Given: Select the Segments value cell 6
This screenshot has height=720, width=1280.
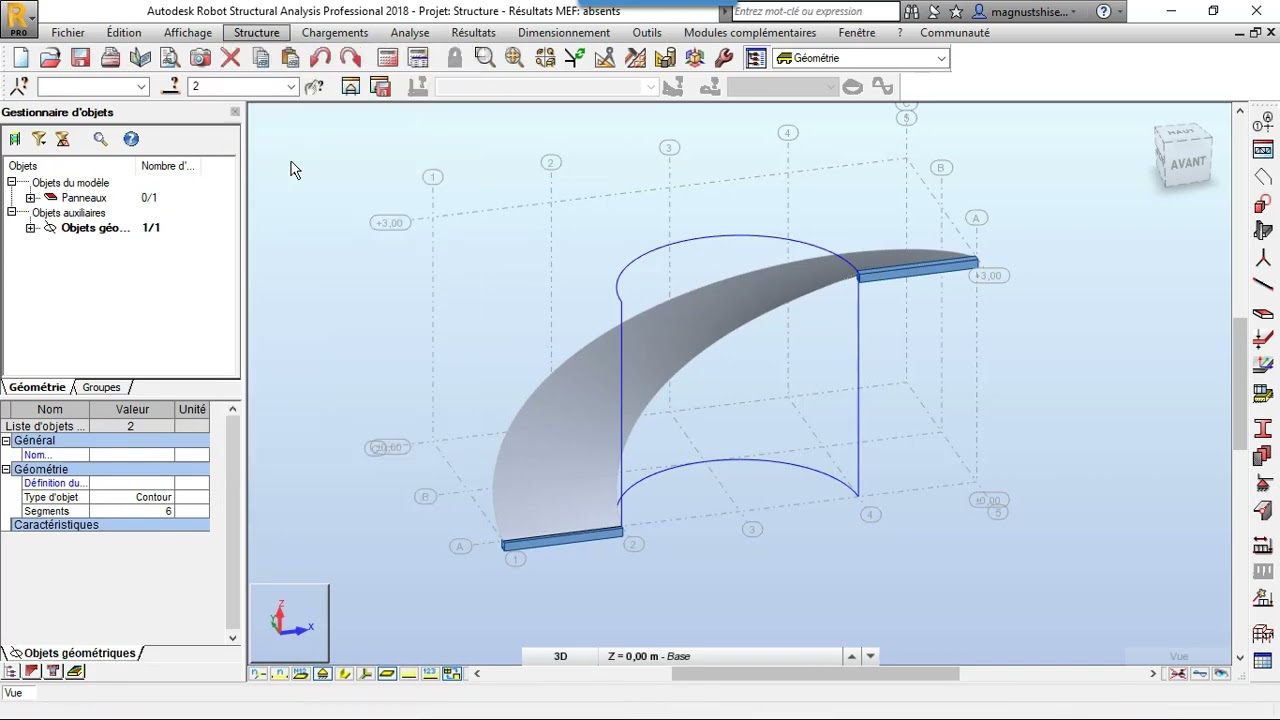Looking at the screenshot, I should (132, 511).
